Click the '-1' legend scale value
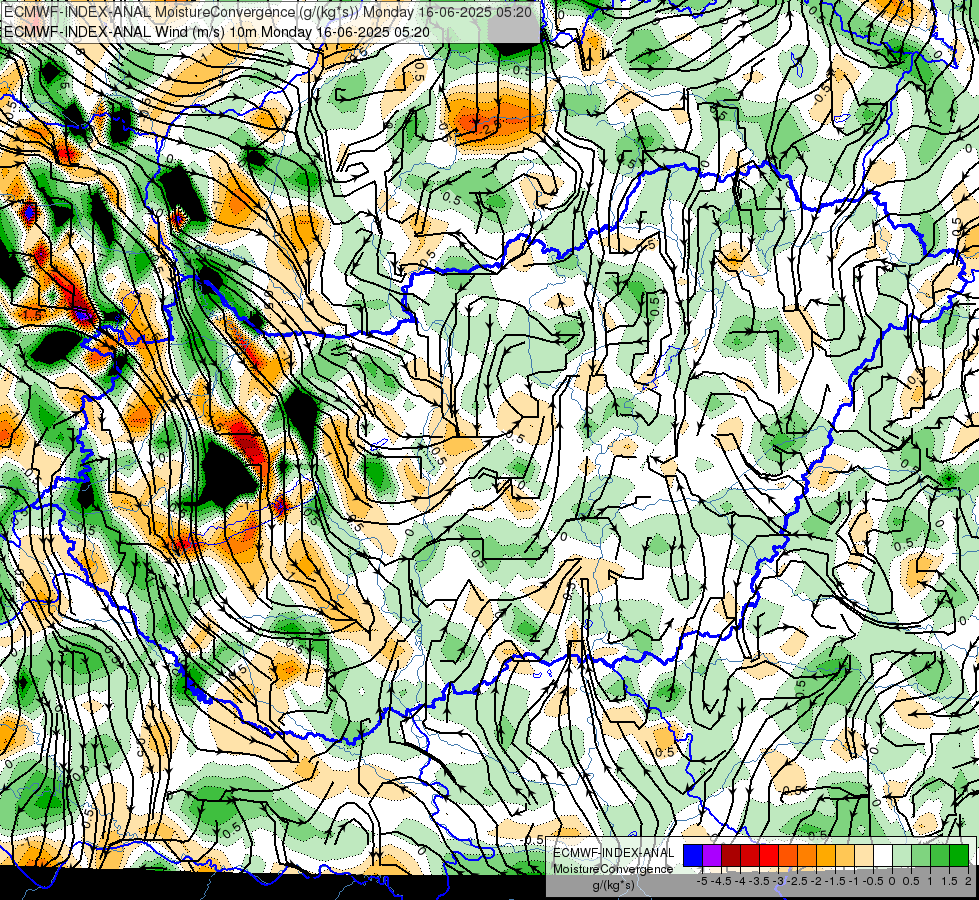Screen dimensions: 979x900 (854, 881)
